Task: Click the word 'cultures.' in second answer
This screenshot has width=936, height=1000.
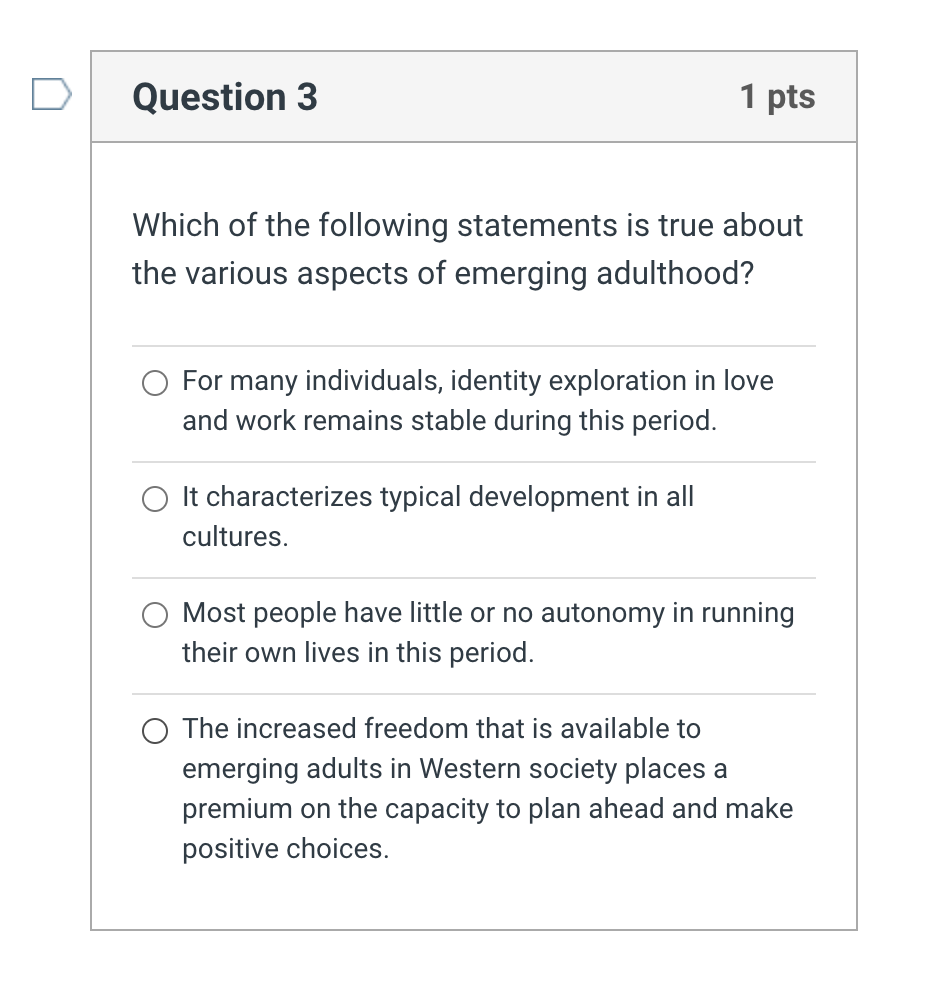Action: 235,537
